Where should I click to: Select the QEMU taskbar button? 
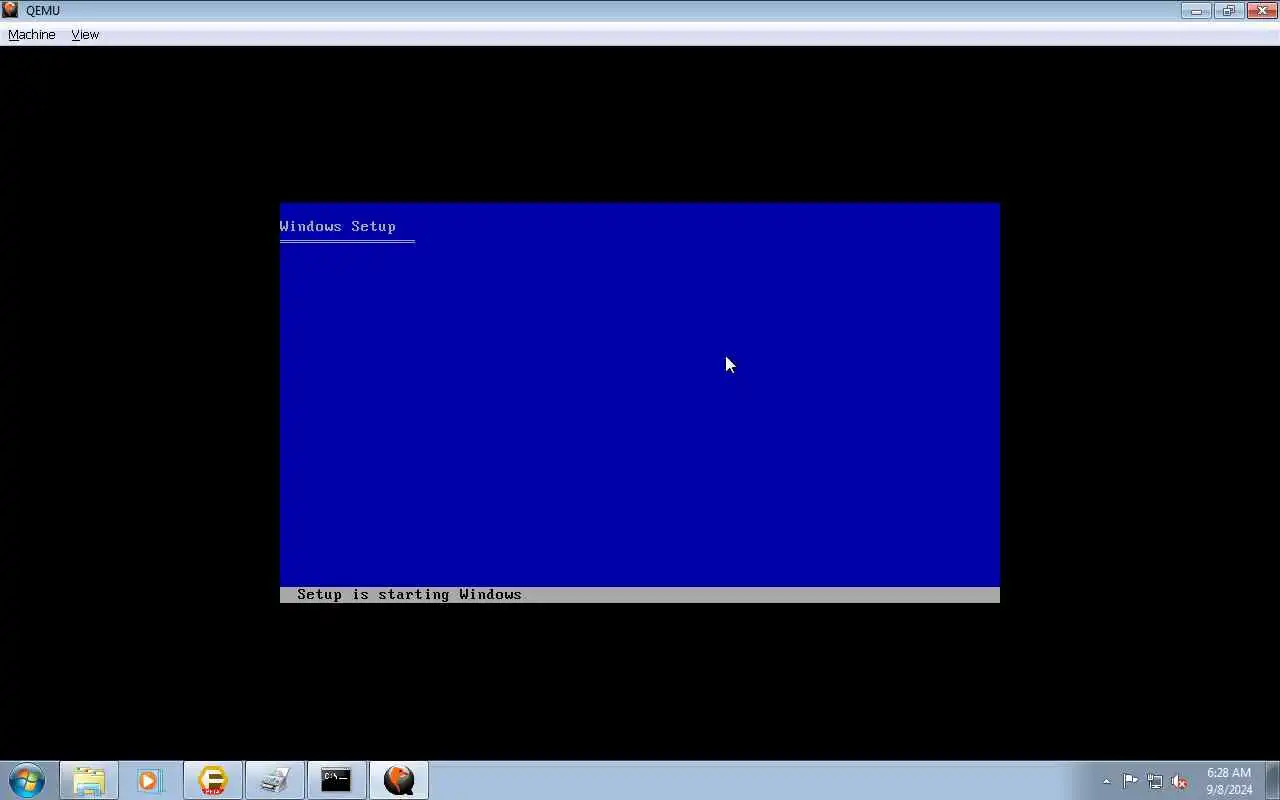pos(399,780)
